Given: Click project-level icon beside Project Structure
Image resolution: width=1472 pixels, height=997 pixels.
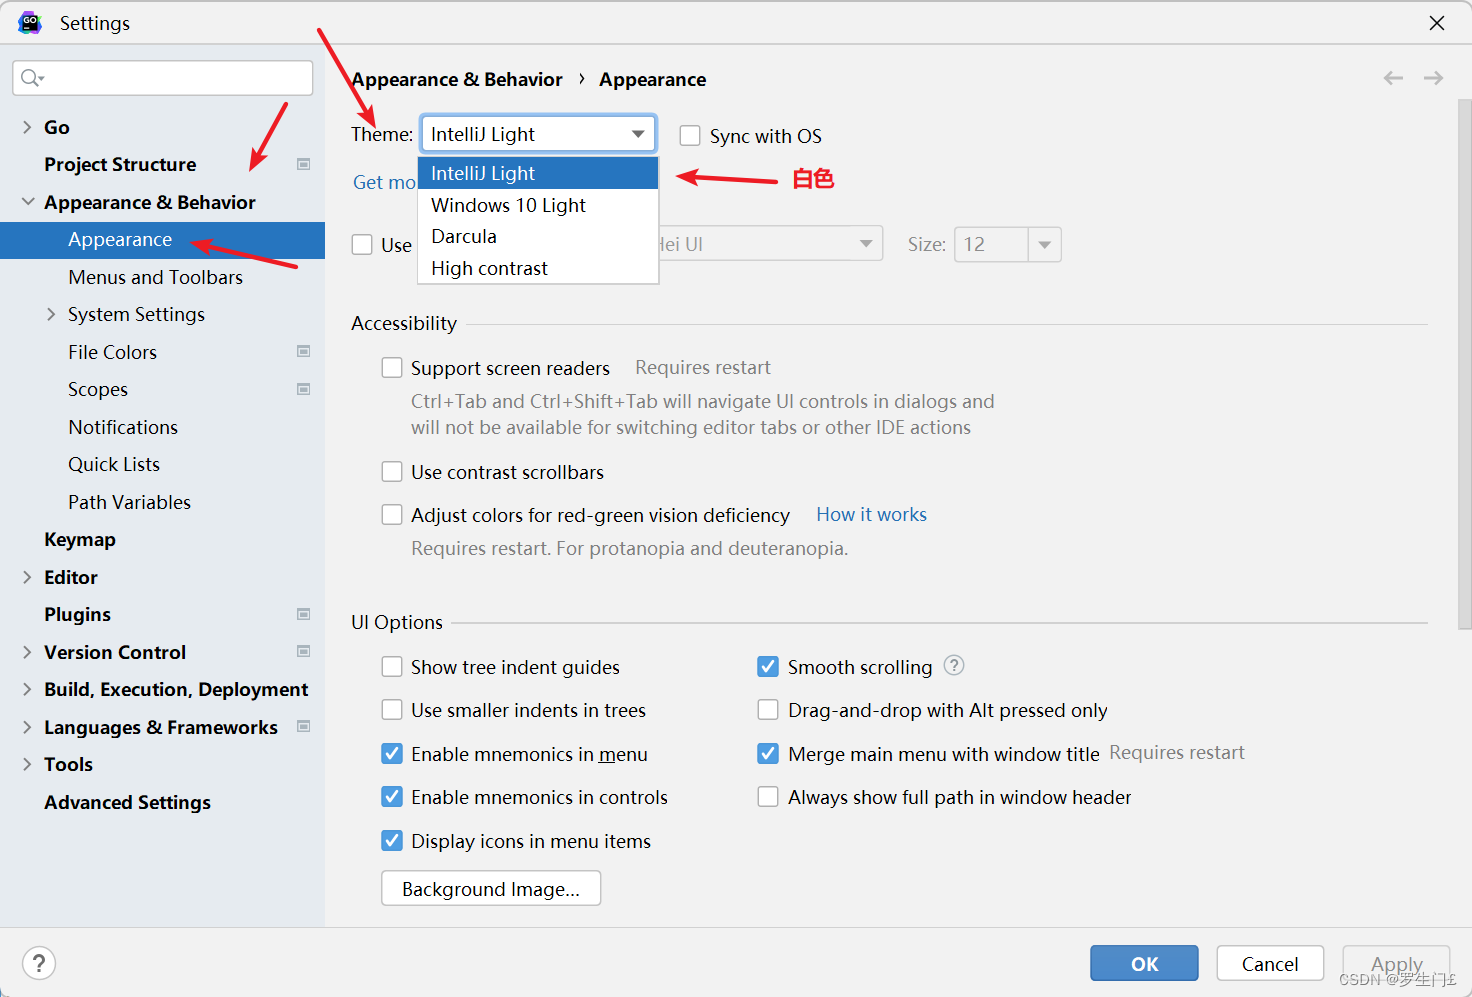Looking at the screenshot, I should pyautogui.click(x=304, y=164).
